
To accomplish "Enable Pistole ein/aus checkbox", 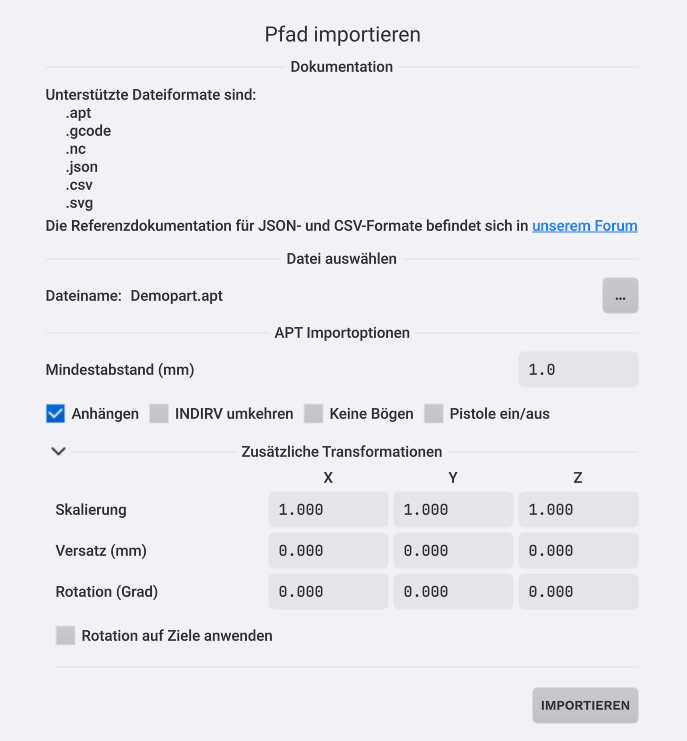I will (434, 413).
